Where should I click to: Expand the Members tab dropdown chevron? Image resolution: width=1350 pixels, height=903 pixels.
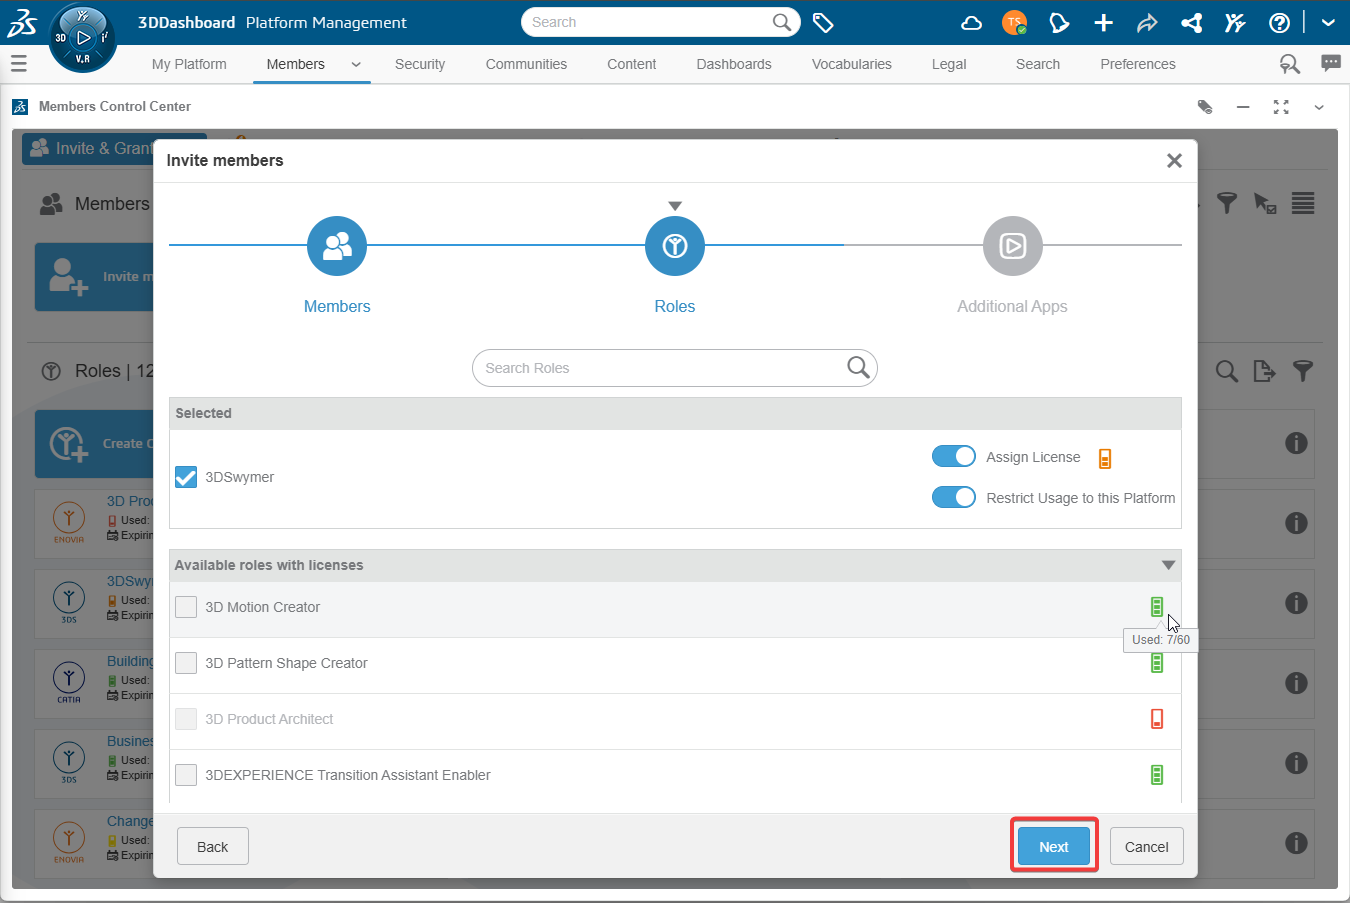tap(356, 64)
